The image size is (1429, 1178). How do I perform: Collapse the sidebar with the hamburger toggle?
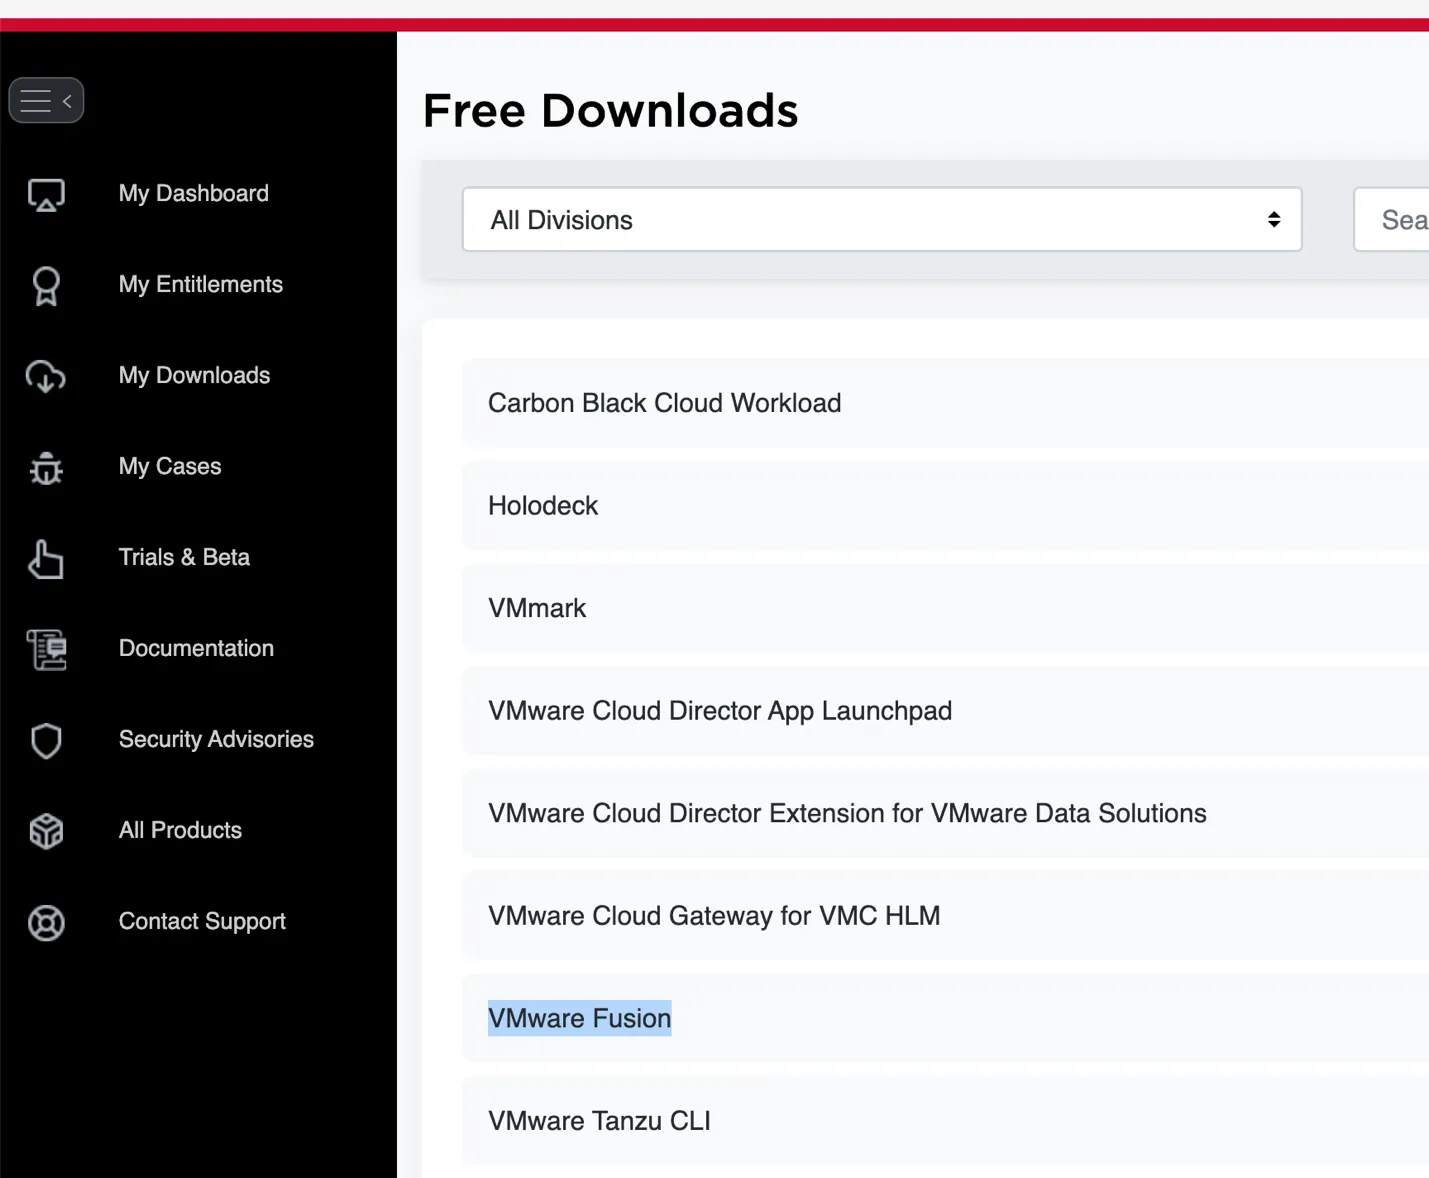(x=46, y=100)
